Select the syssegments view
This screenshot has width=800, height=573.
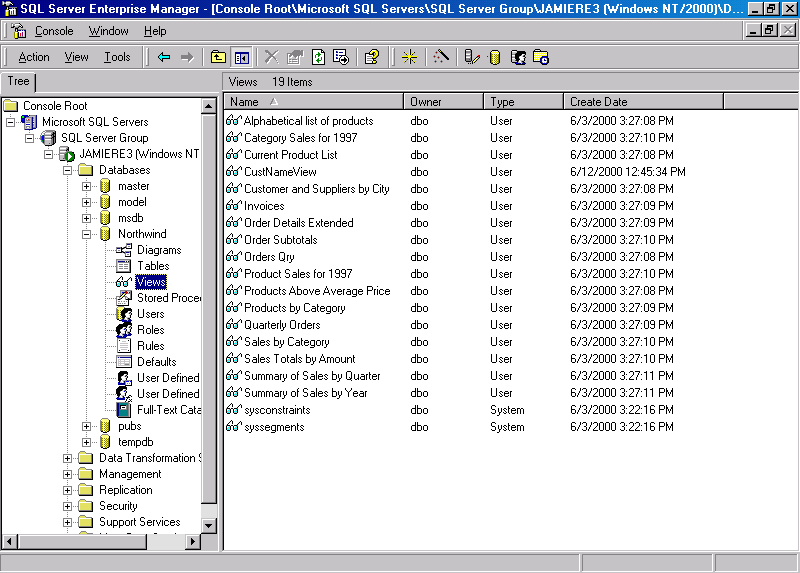click(274, 427)
